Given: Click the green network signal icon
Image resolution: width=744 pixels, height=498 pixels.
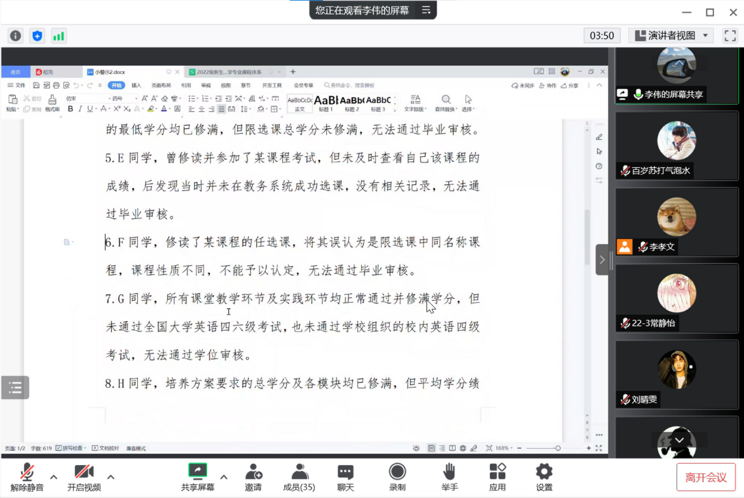Looking at the screenshot, I should click(x=59, y=36).
